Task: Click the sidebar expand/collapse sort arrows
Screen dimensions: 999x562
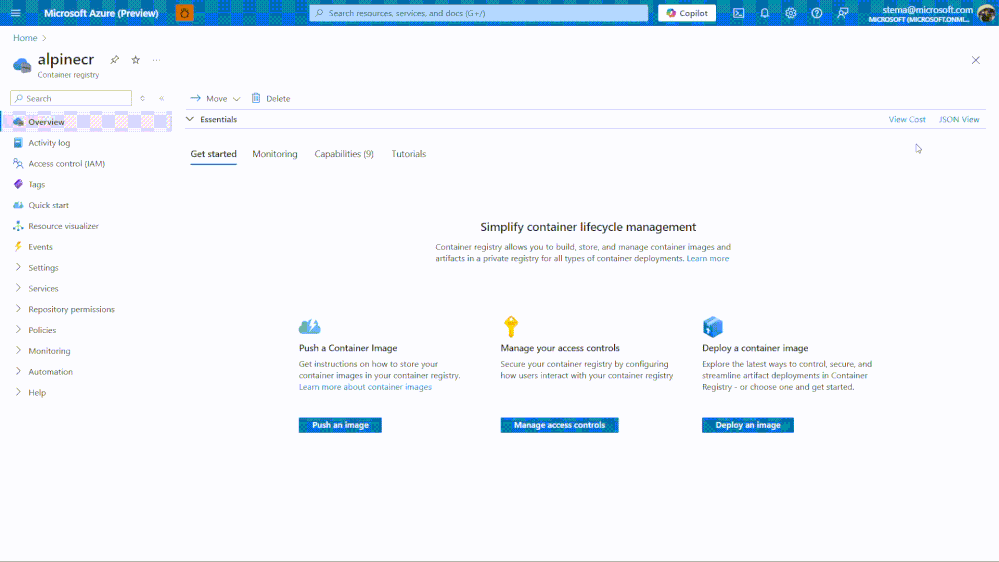Action: point(143,98)
